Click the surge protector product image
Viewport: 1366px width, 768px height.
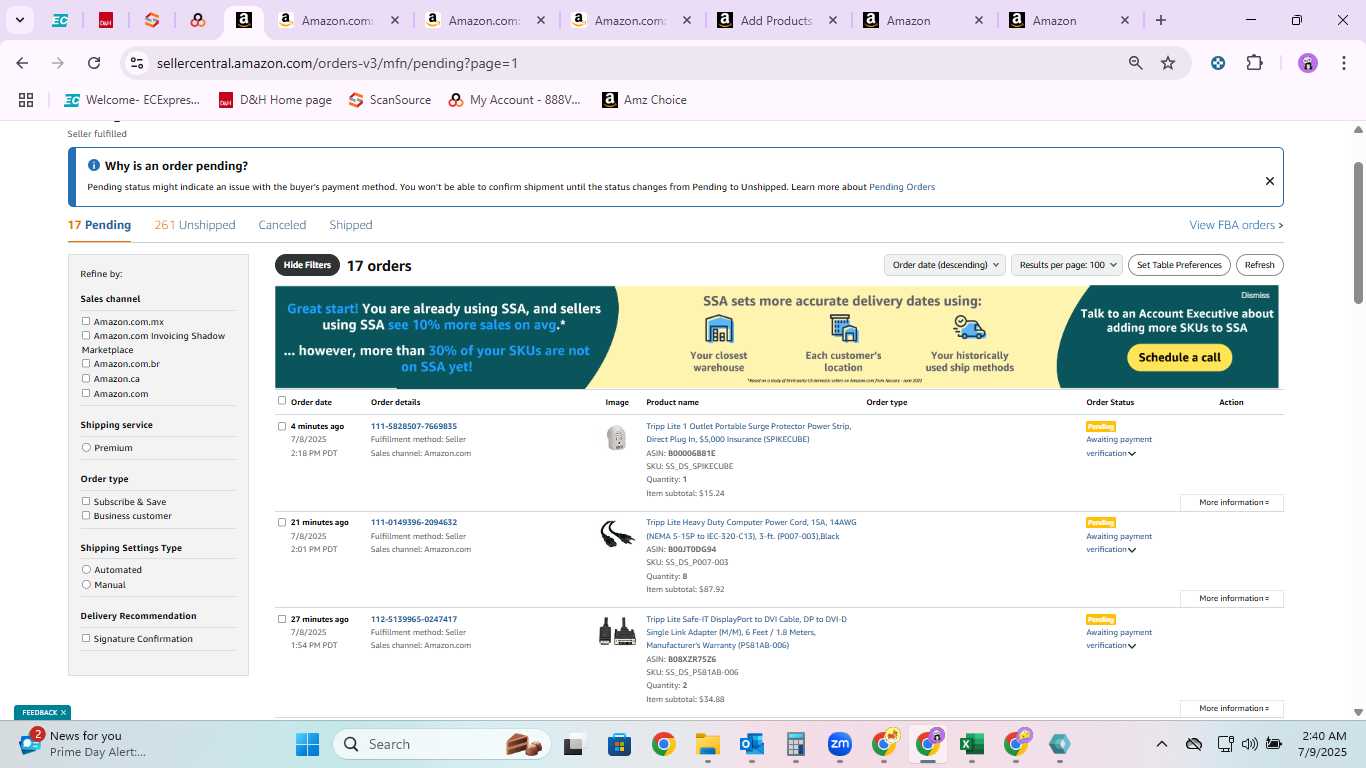click(x=617, y=438)
